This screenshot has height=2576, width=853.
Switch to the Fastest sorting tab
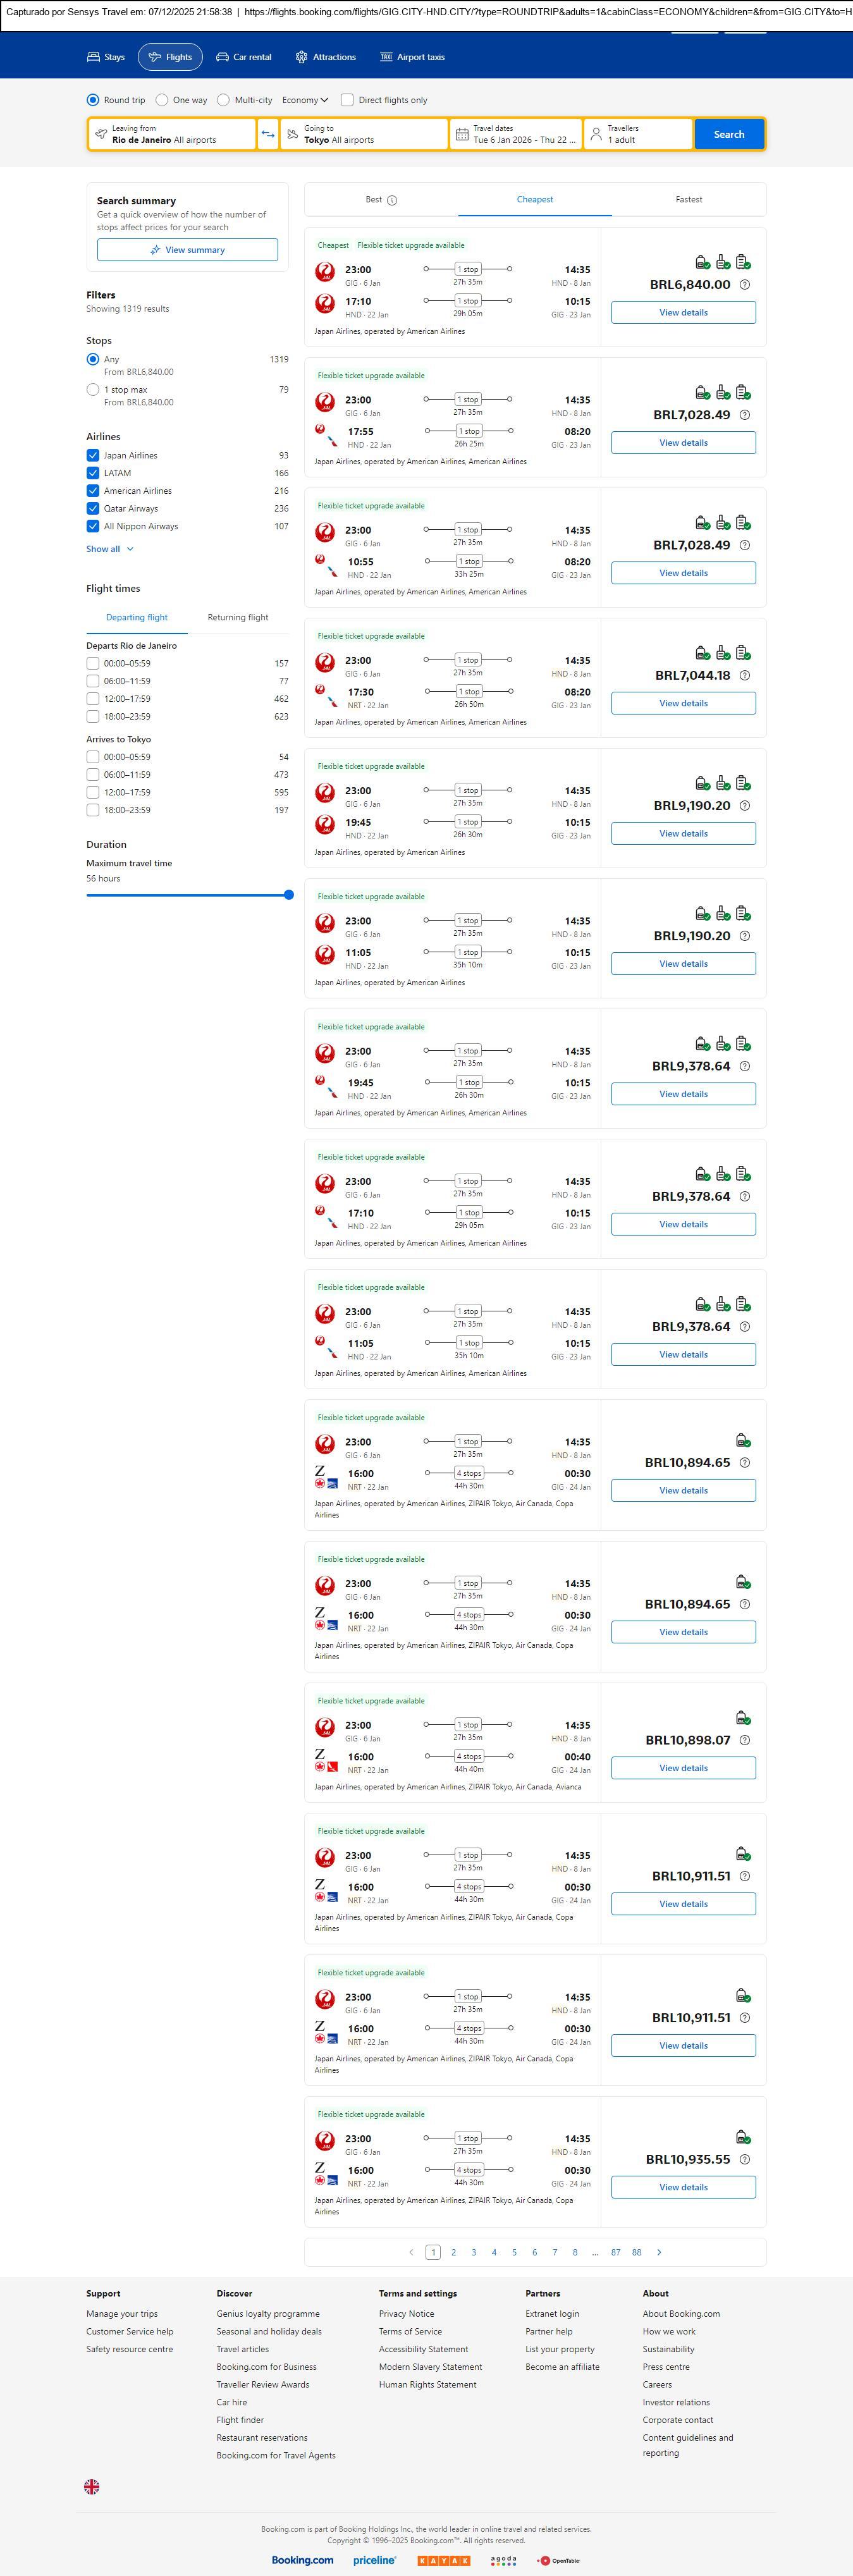[x=688, y=200]
